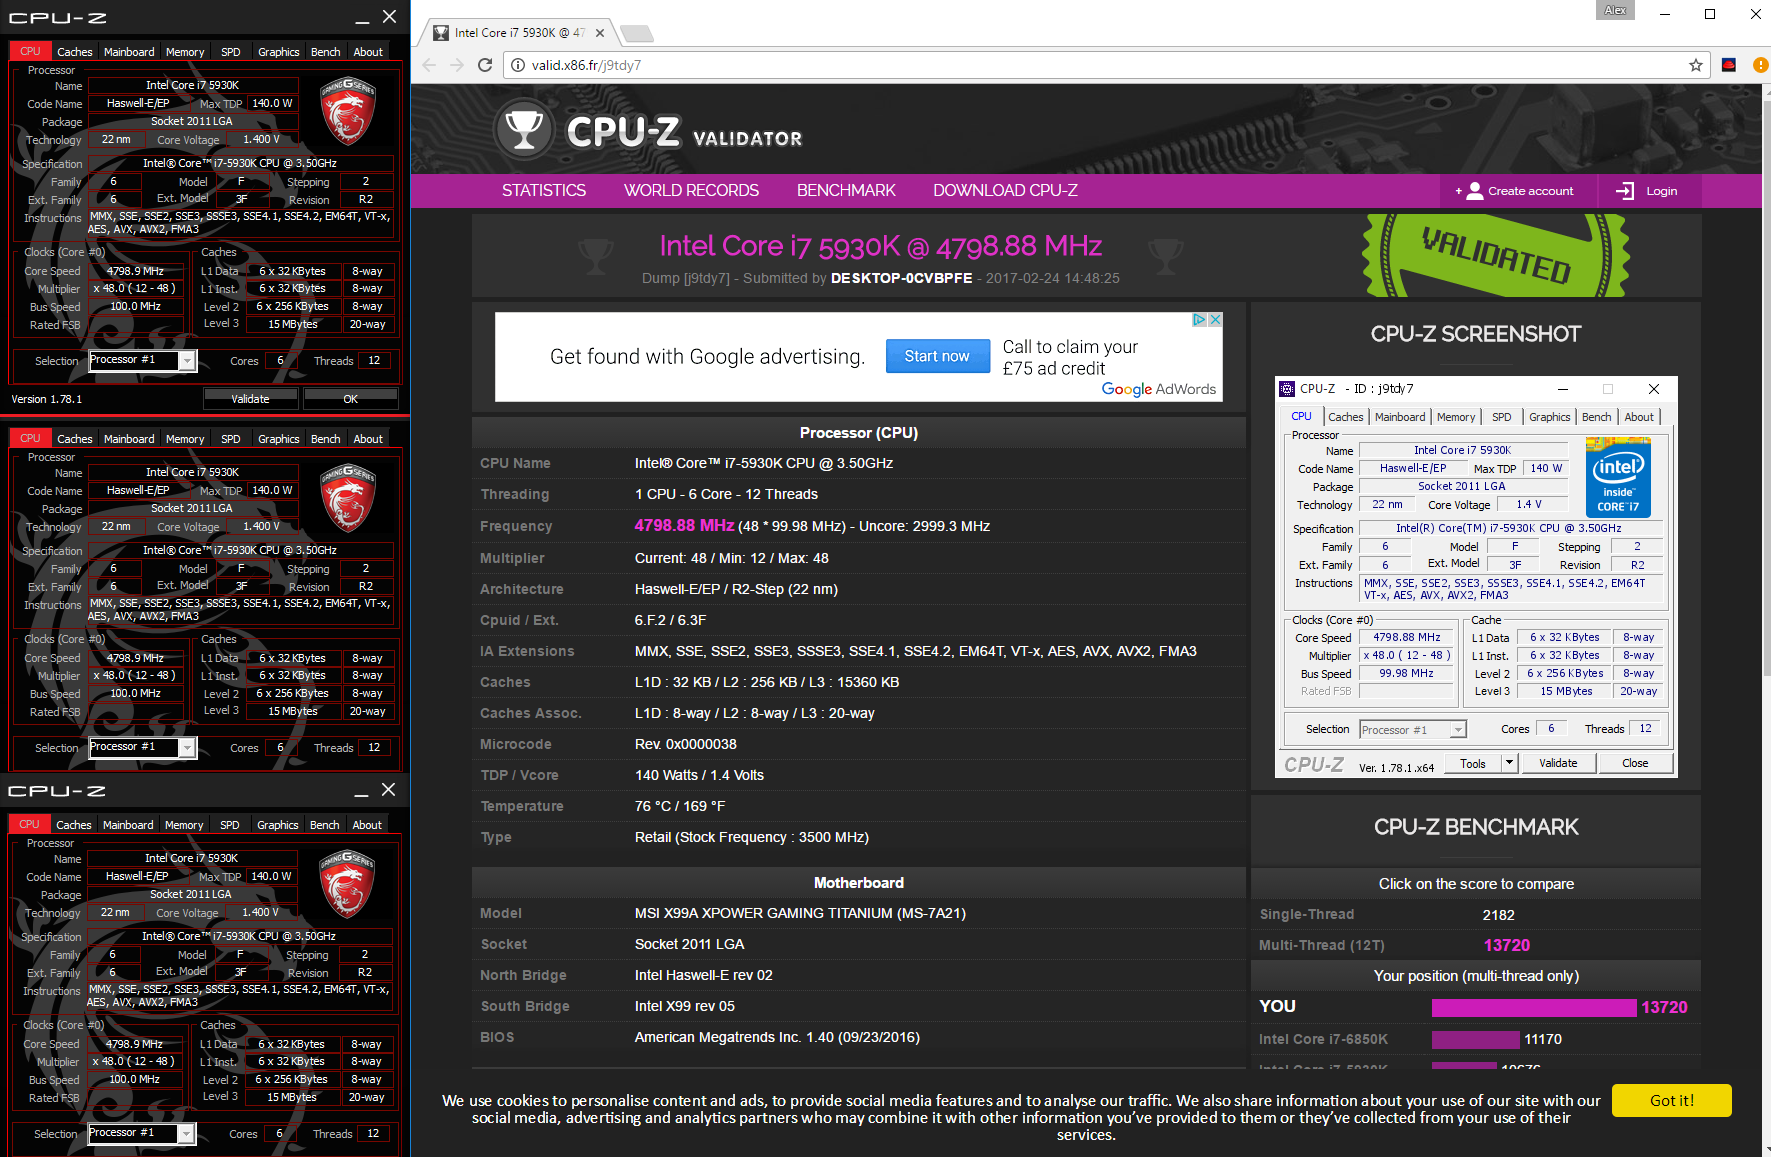Click the Multi-Thread score 13720
1771x1157 pixels.
pyautogui.click(x=1507, y=945)
